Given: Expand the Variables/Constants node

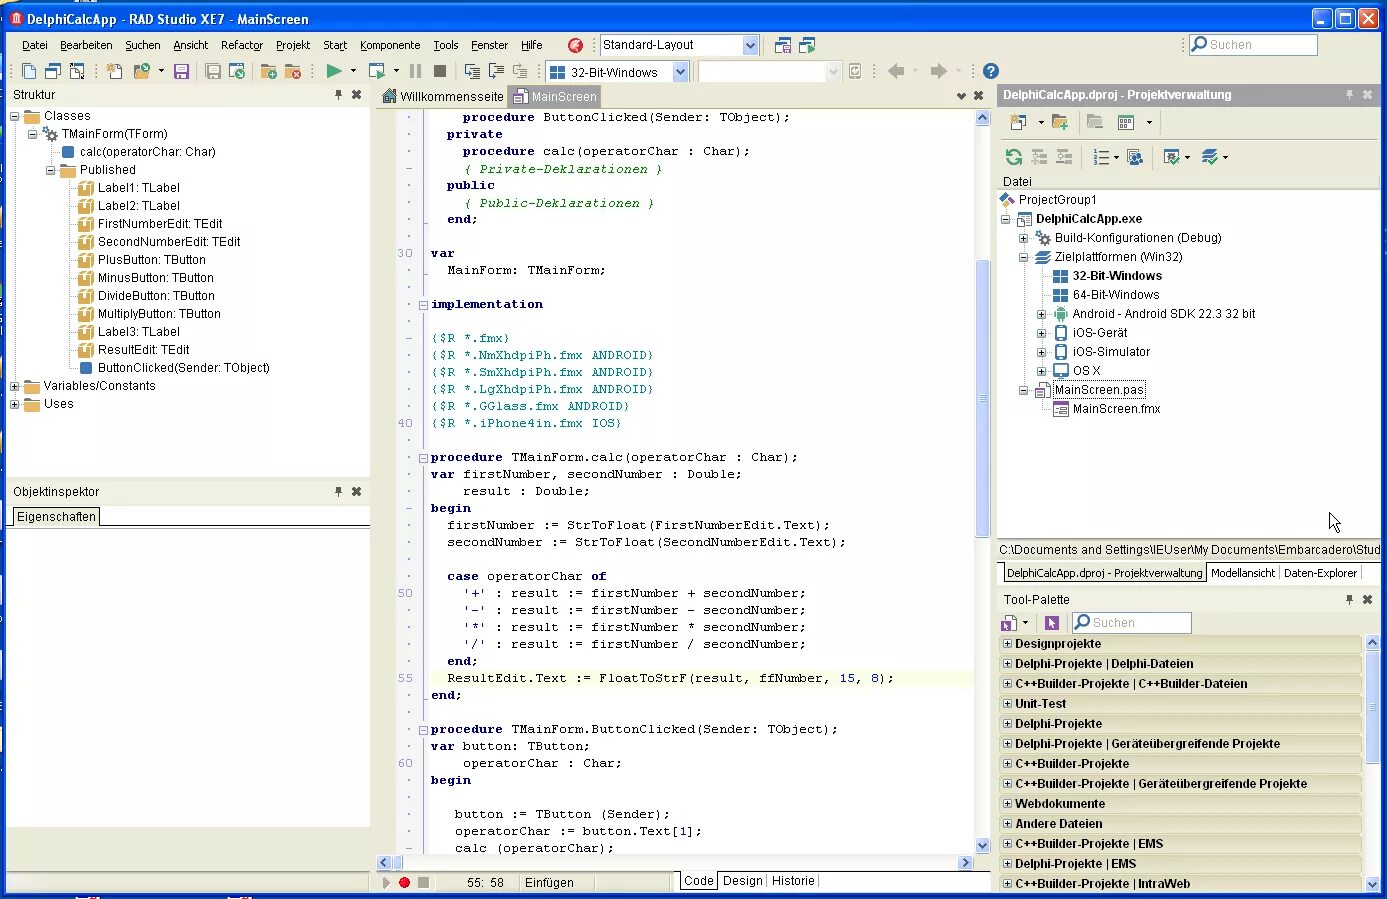Looking at the screenshot, I should (x=15, y=386).
